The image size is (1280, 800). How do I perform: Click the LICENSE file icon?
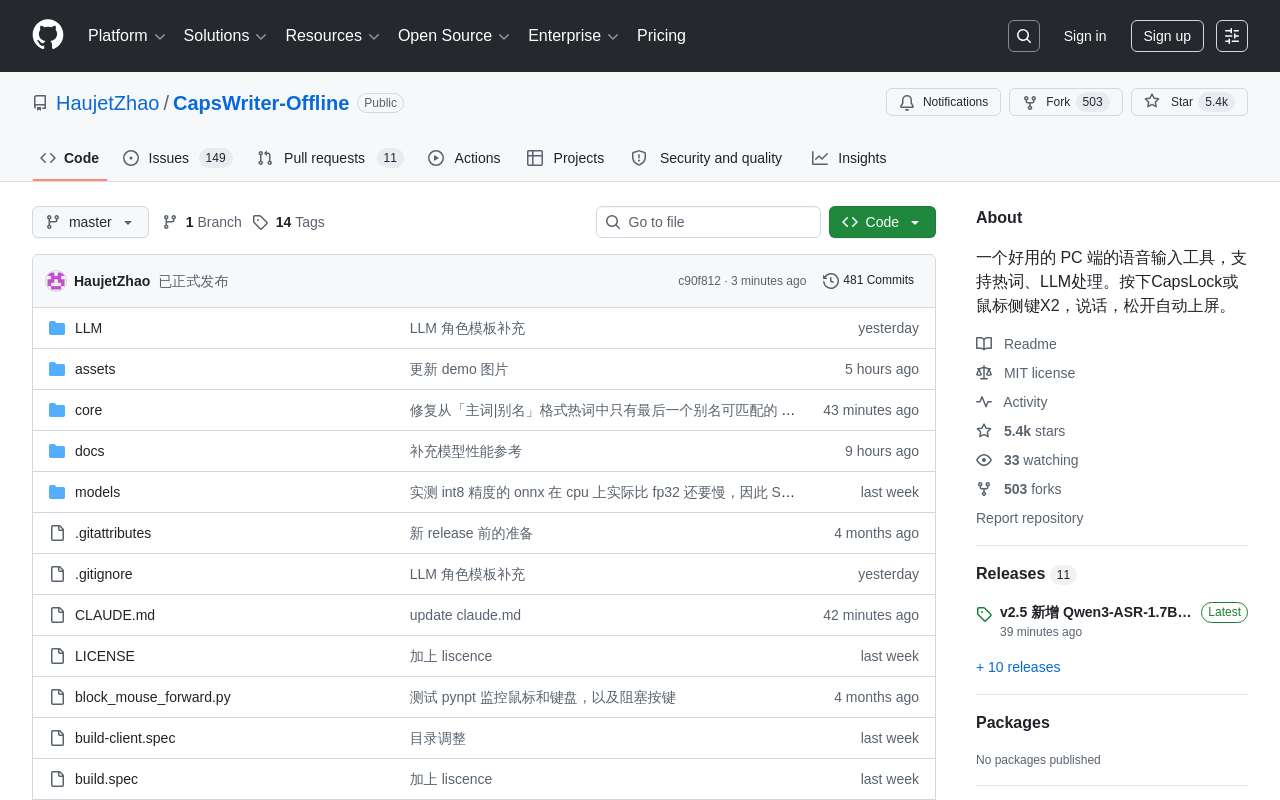tap(57, 656)
